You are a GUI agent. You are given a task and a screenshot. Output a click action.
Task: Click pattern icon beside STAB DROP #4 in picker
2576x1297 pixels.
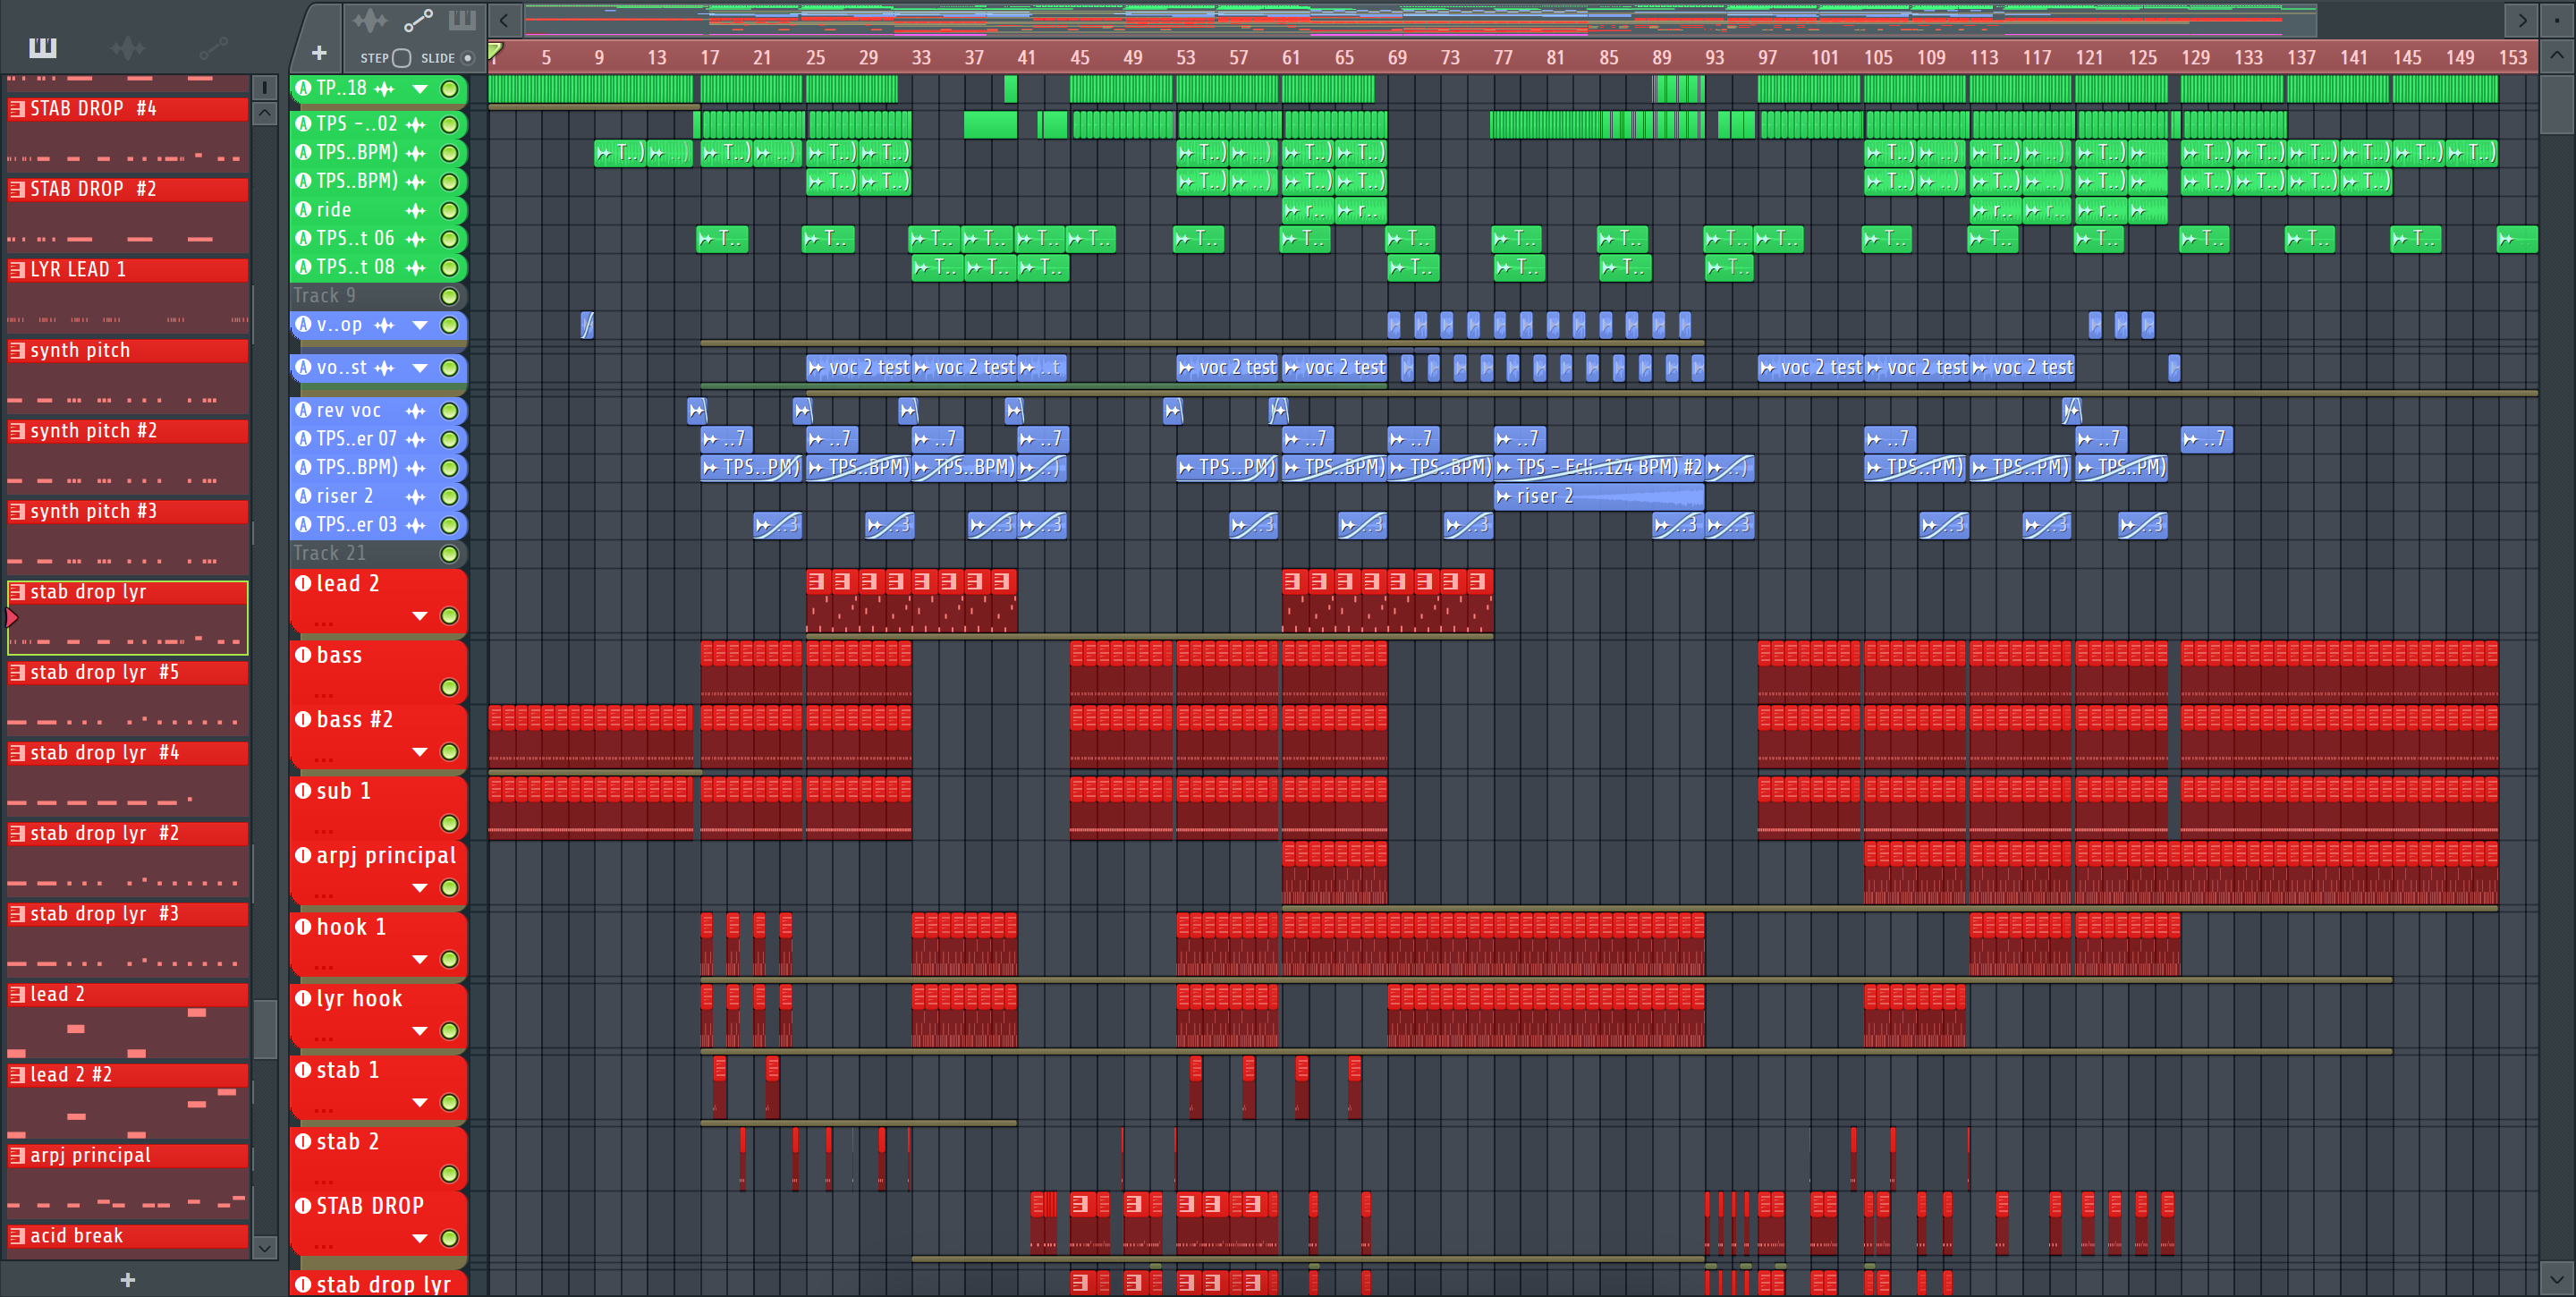(x=17, y=108)
